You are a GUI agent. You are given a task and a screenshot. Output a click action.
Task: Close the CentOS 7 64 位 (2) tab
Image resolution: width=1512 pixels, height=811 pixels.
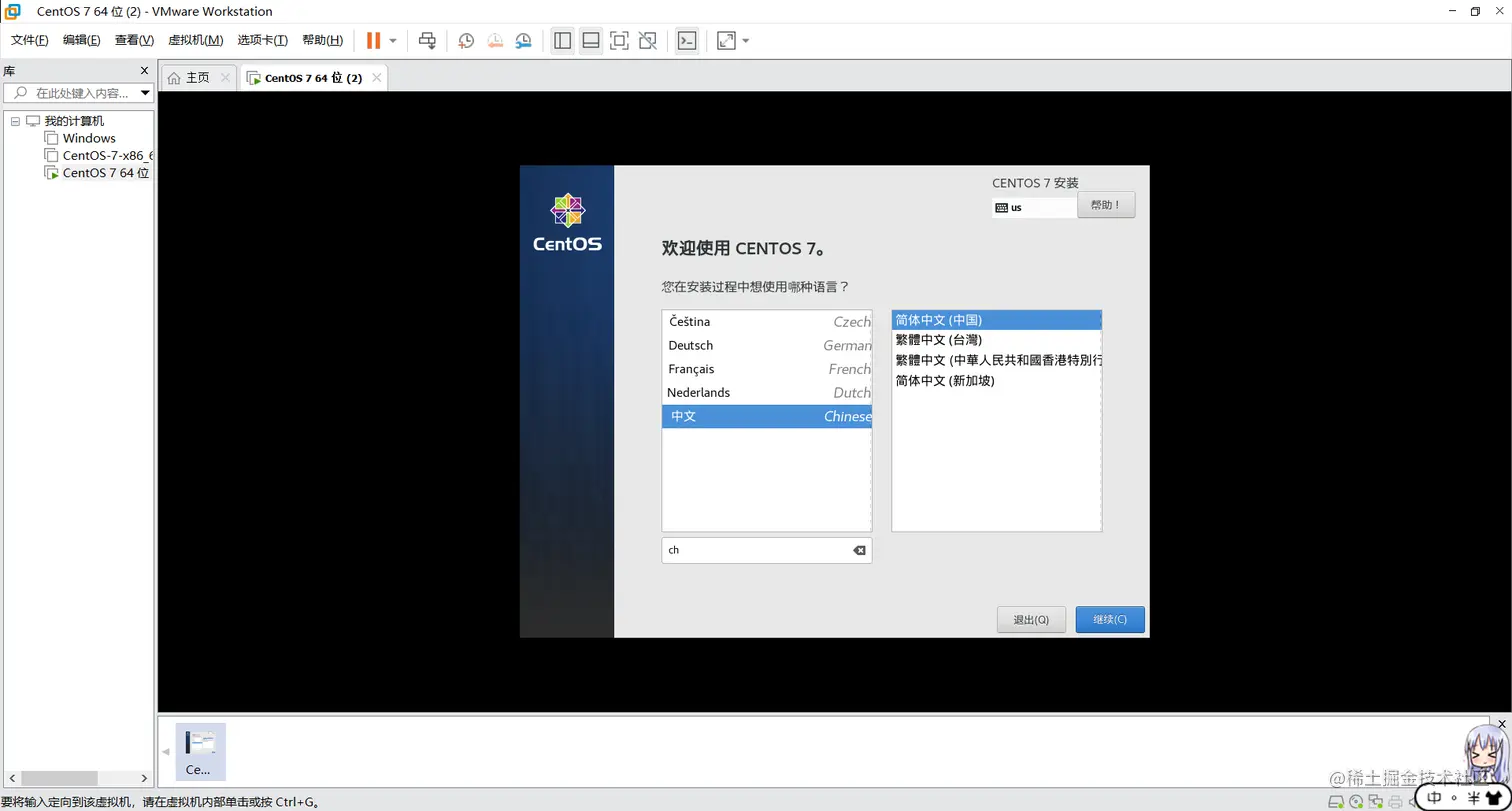point(377,78)
